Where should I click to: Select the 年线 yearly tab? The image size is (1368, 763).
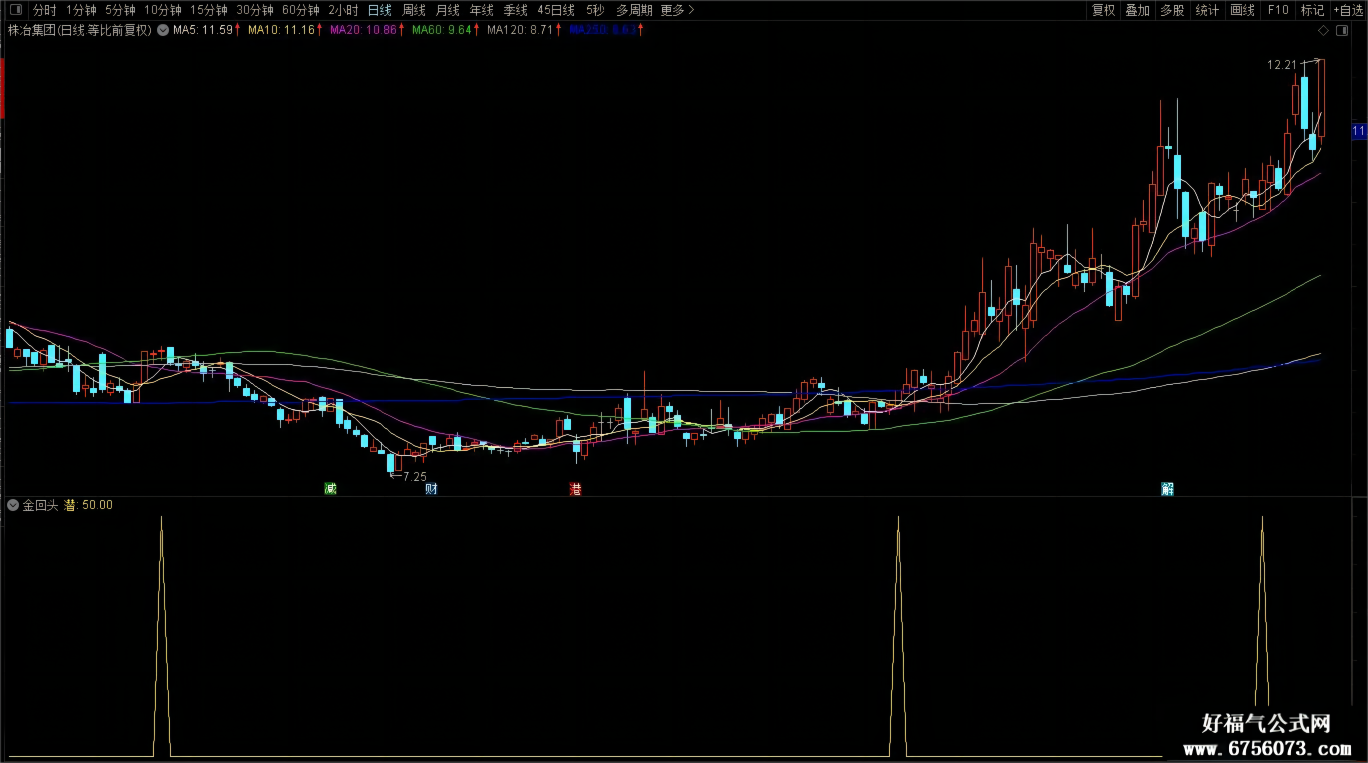(482, 10)
